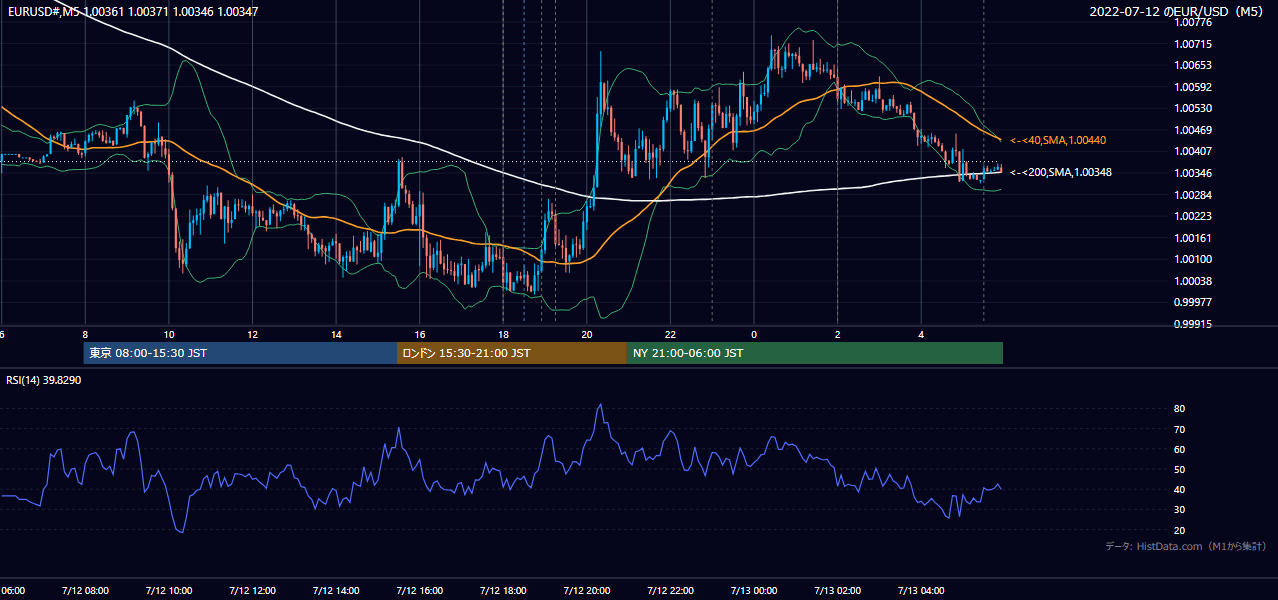Image resolution: width=1278 pixels, height=600 pixels.
Task: Select hour label 16 under the price chart
Action: point(420,334)
